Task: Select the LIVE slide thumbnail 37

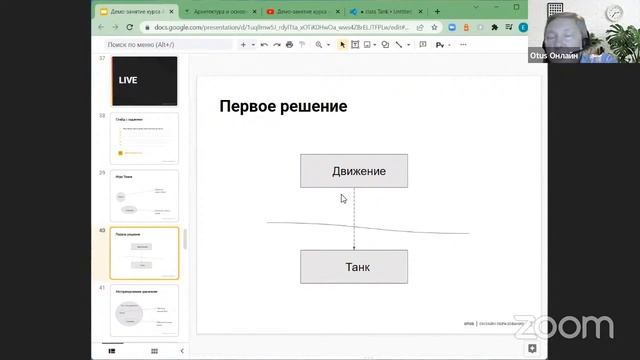Action: [x=144, y=81]
